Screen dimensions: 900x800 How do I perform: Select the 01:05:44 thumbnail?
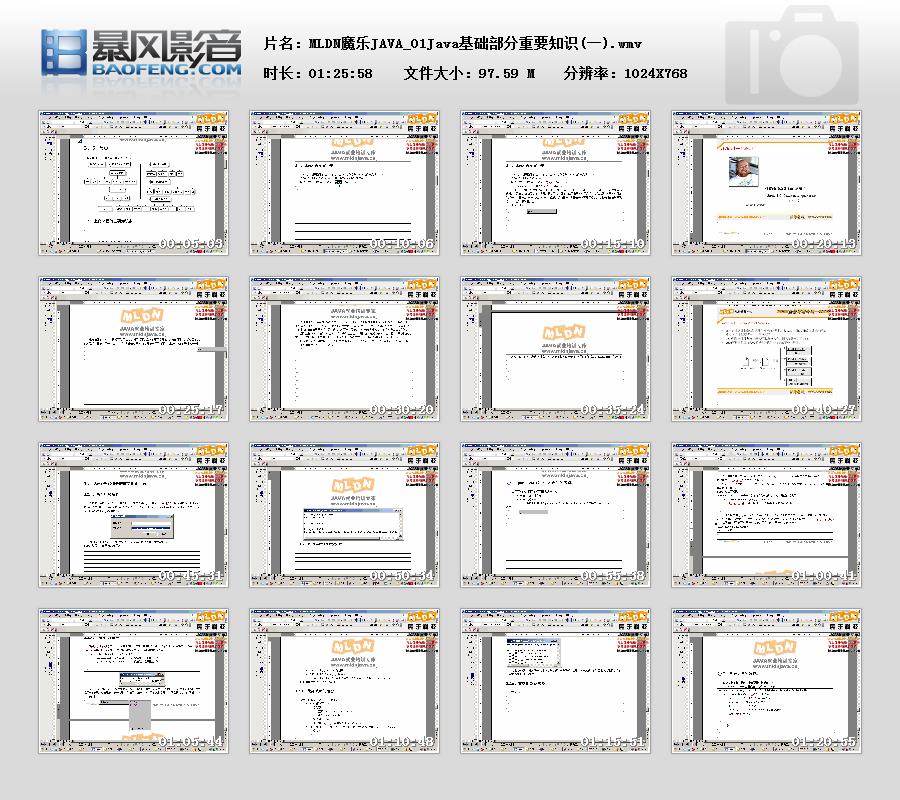pyautogui.click(x=133, y=680)
